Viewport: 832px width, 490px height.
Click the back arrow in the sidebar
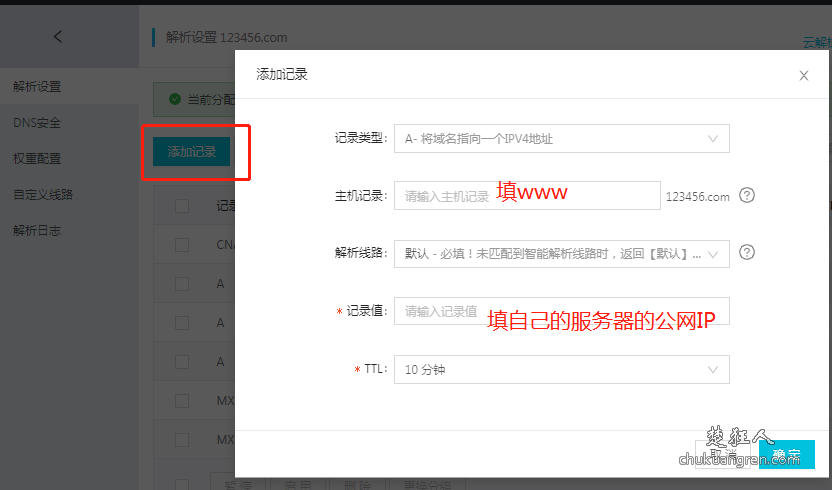tap(57, 37)
